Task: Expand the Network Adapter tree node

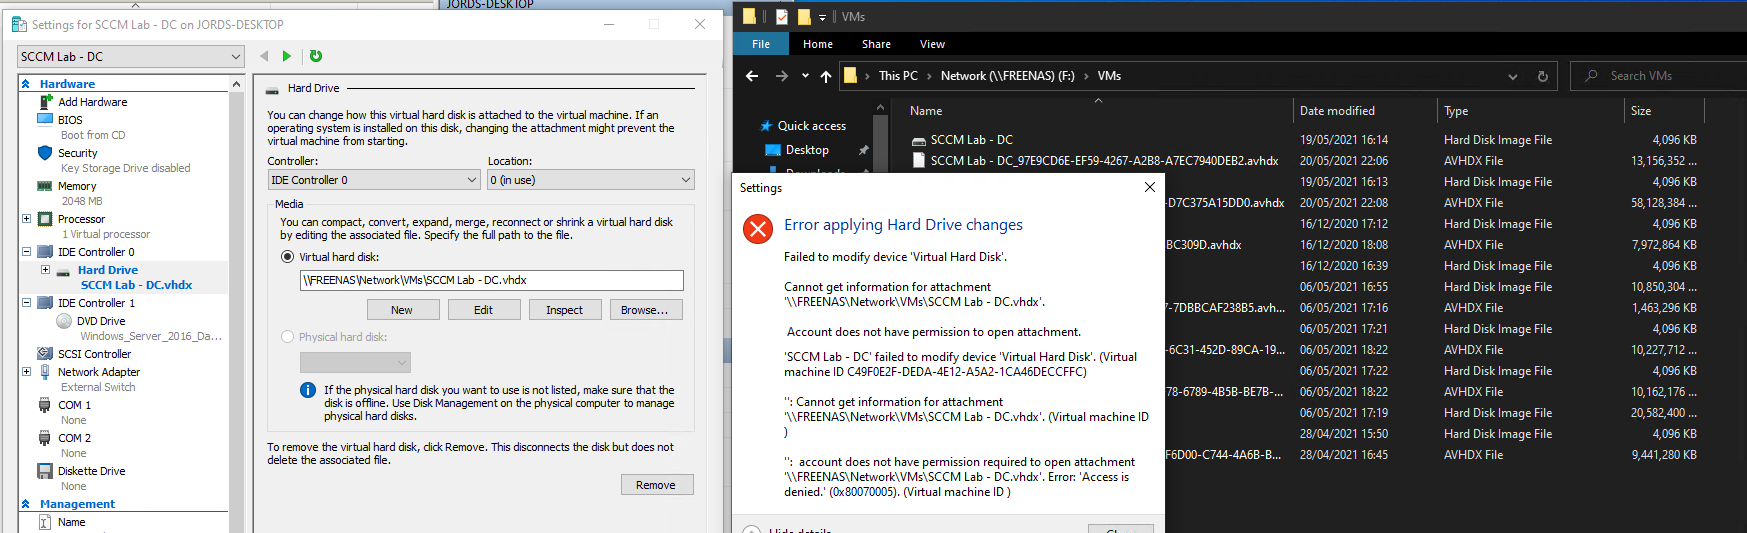Action: (x=27, y=372)
